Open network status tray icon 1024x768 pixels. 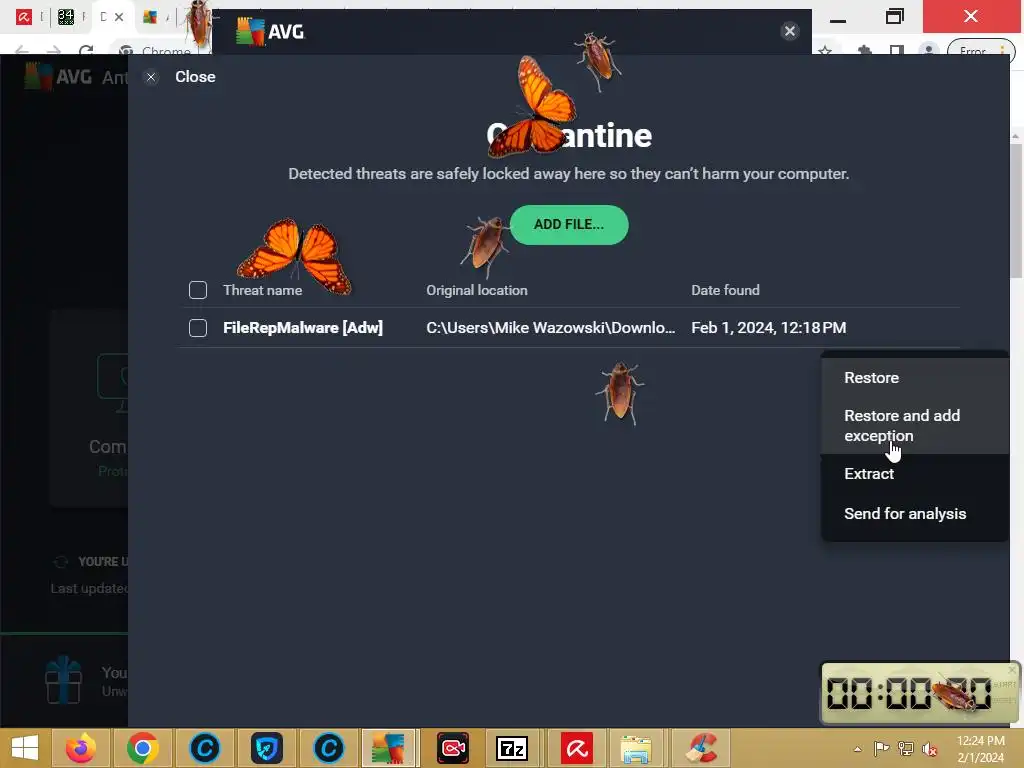click(x=906, y=749)
